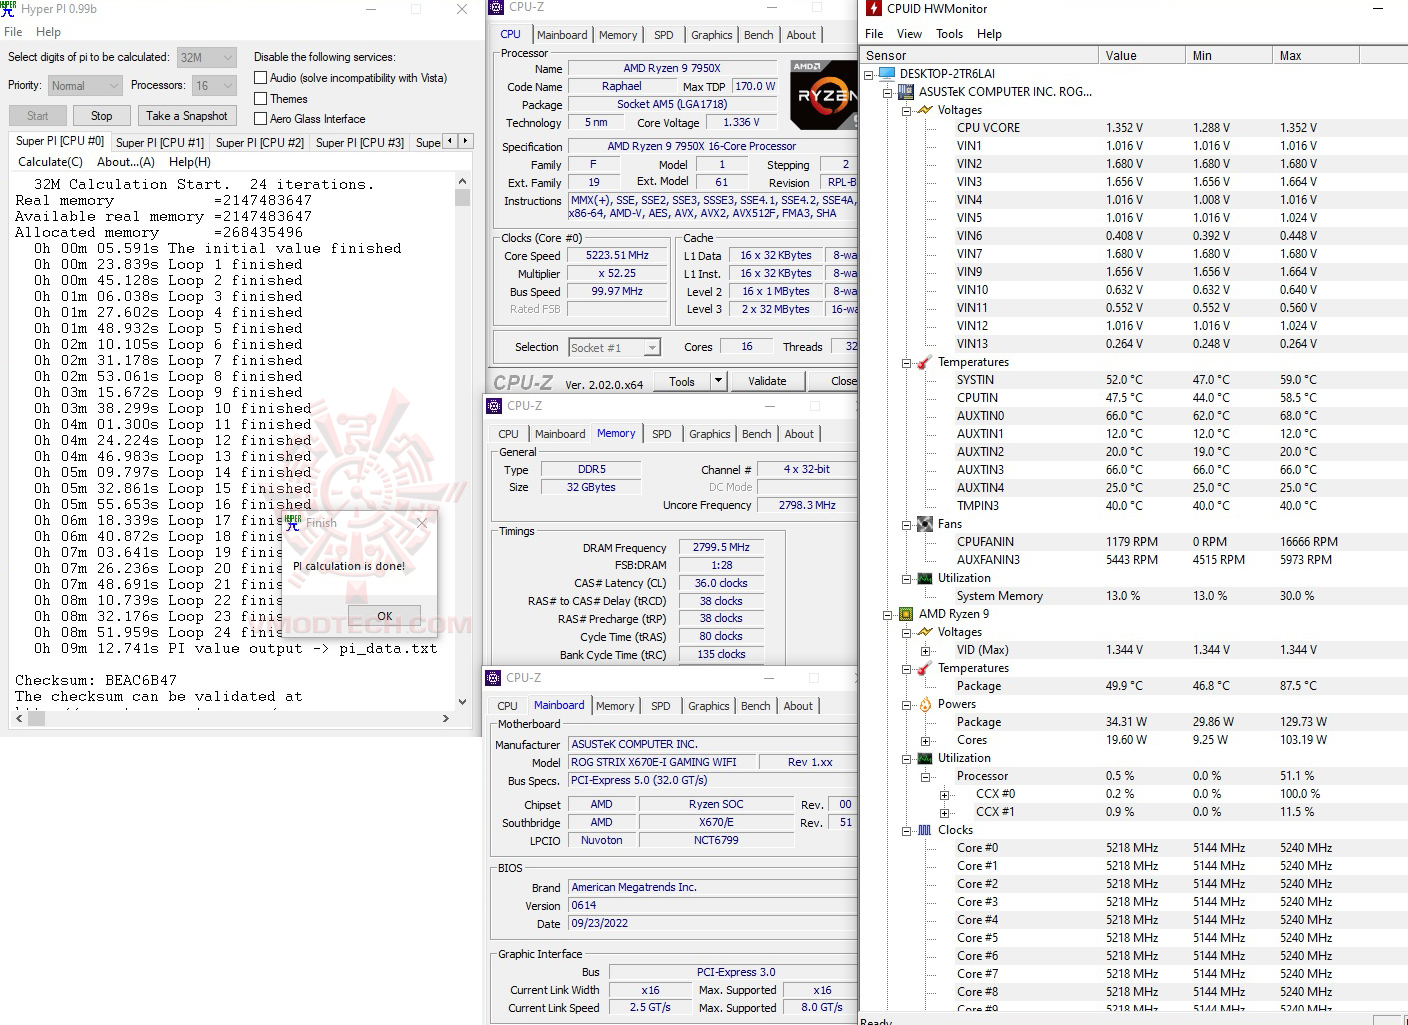This screenshot has width=1408, height=1025.
Task: Click the Sensor column header in HWMonitor
Action: (979, 56)
